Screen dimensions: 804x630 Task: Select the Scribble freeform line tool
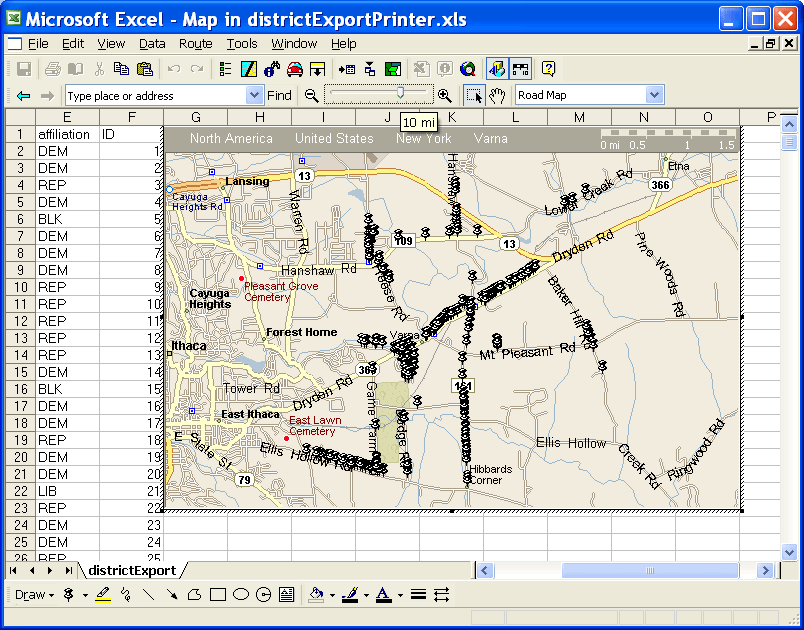[x=125, y=595]
